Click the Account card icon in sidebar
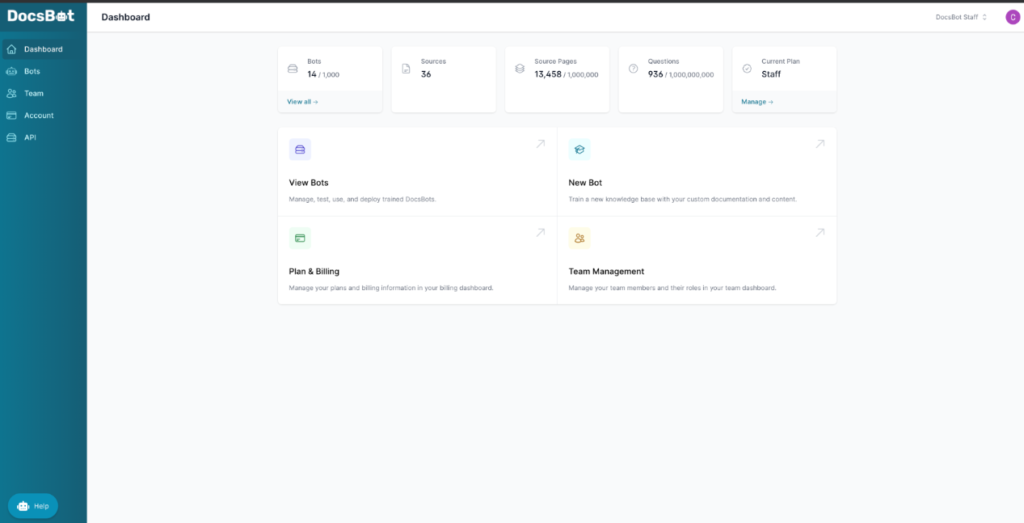This screenshot has width=1024, height=523. [x=11, y=116]
